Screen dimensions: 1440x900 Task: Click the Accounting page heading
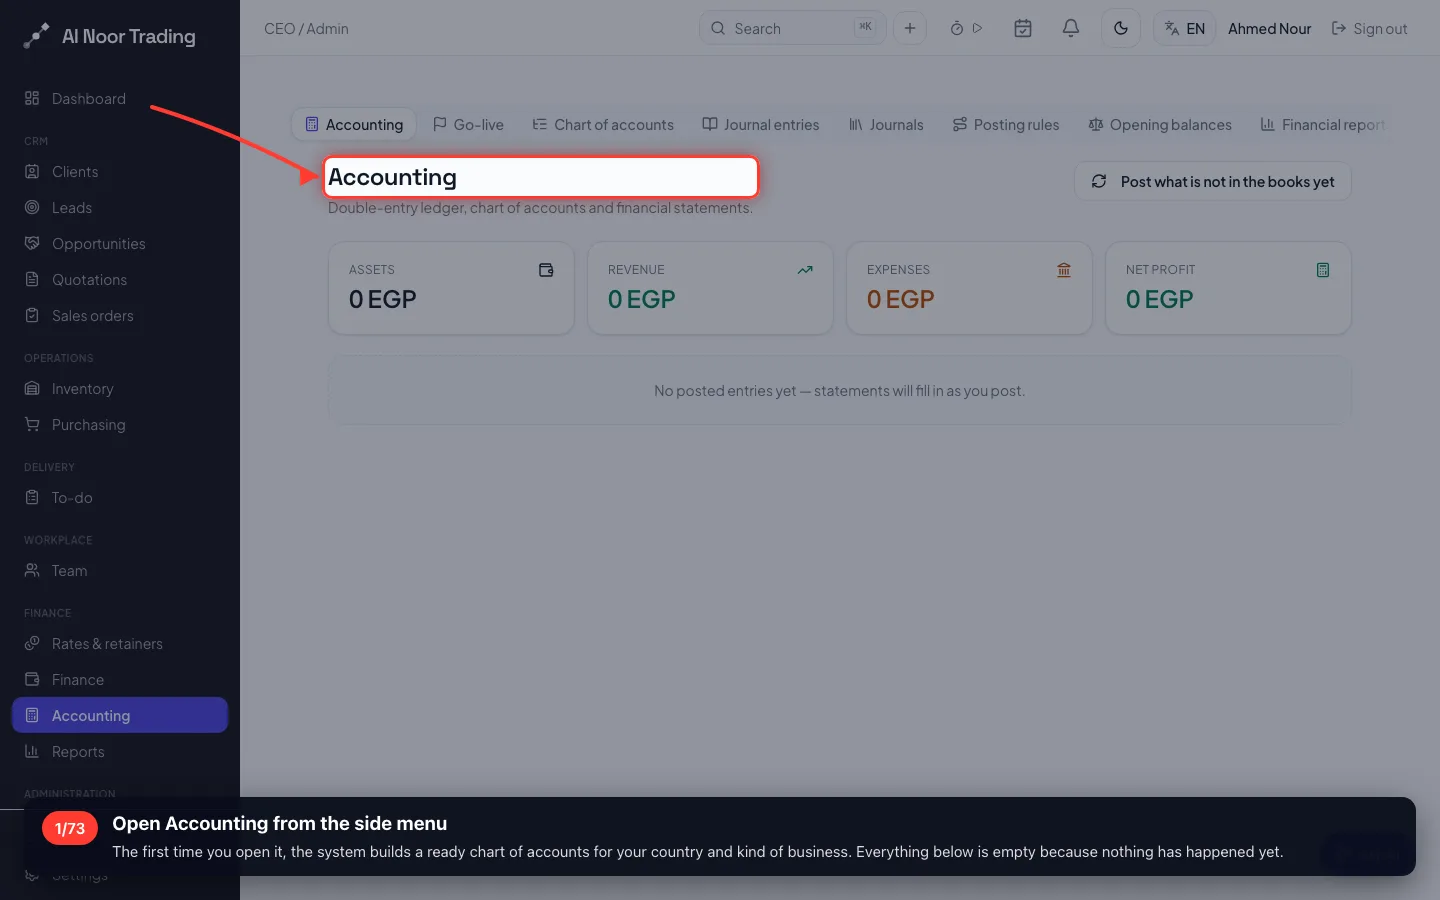coord(392,177)
